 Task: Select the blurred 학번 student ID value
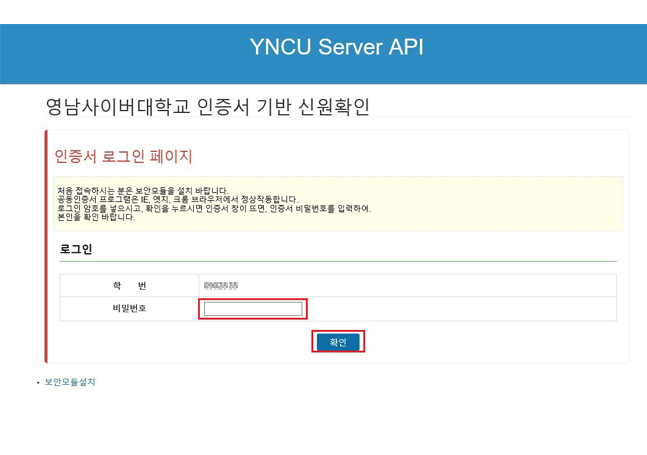[x=221, y=285]
